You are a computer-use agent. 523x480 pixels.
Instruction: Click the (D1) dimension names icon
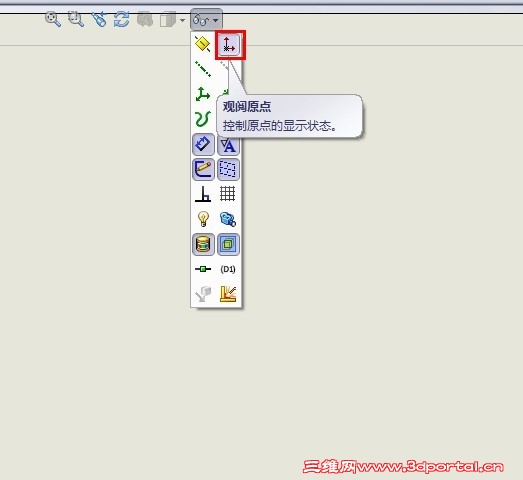click(x=228, y=269)
